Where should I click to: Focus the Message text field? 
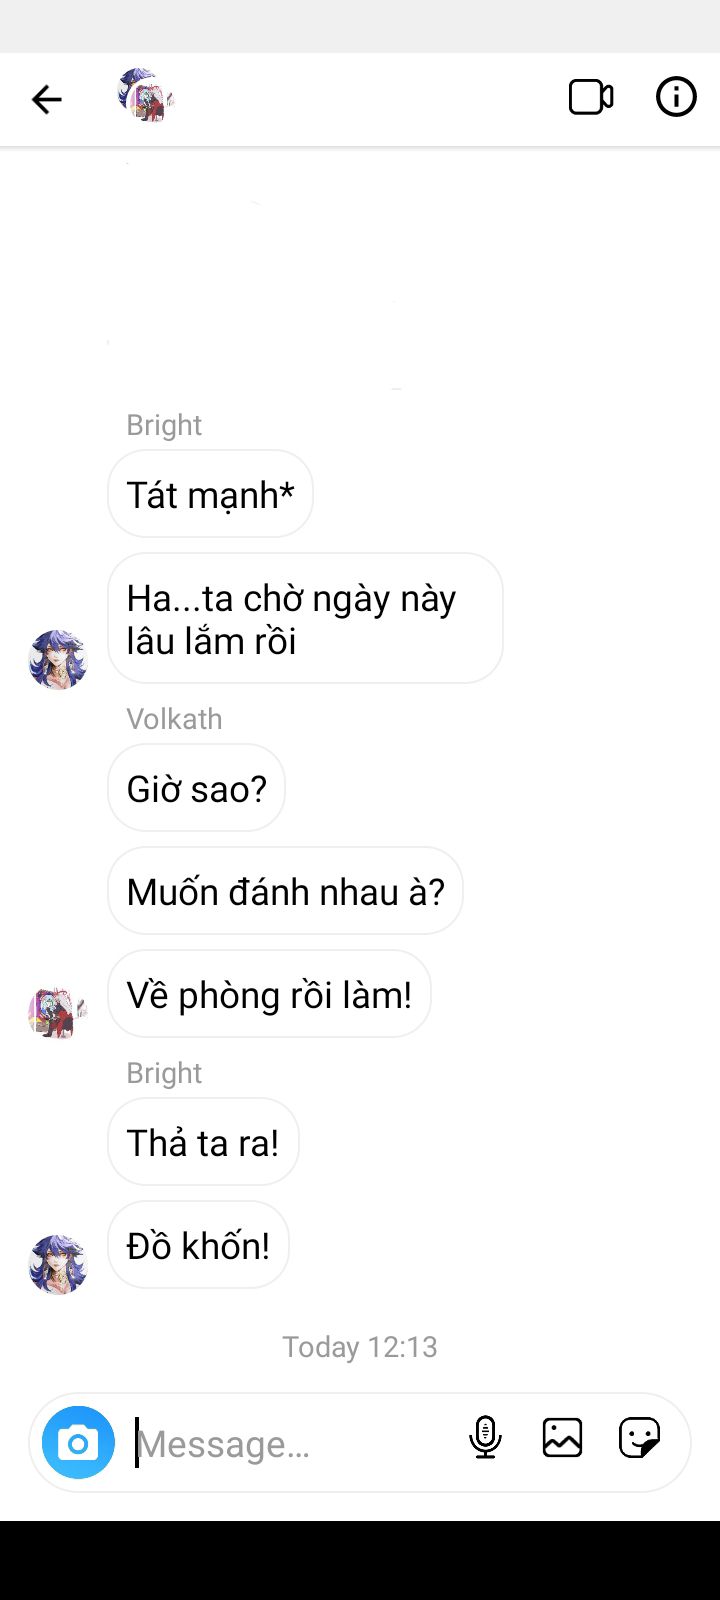point(295,1443)
